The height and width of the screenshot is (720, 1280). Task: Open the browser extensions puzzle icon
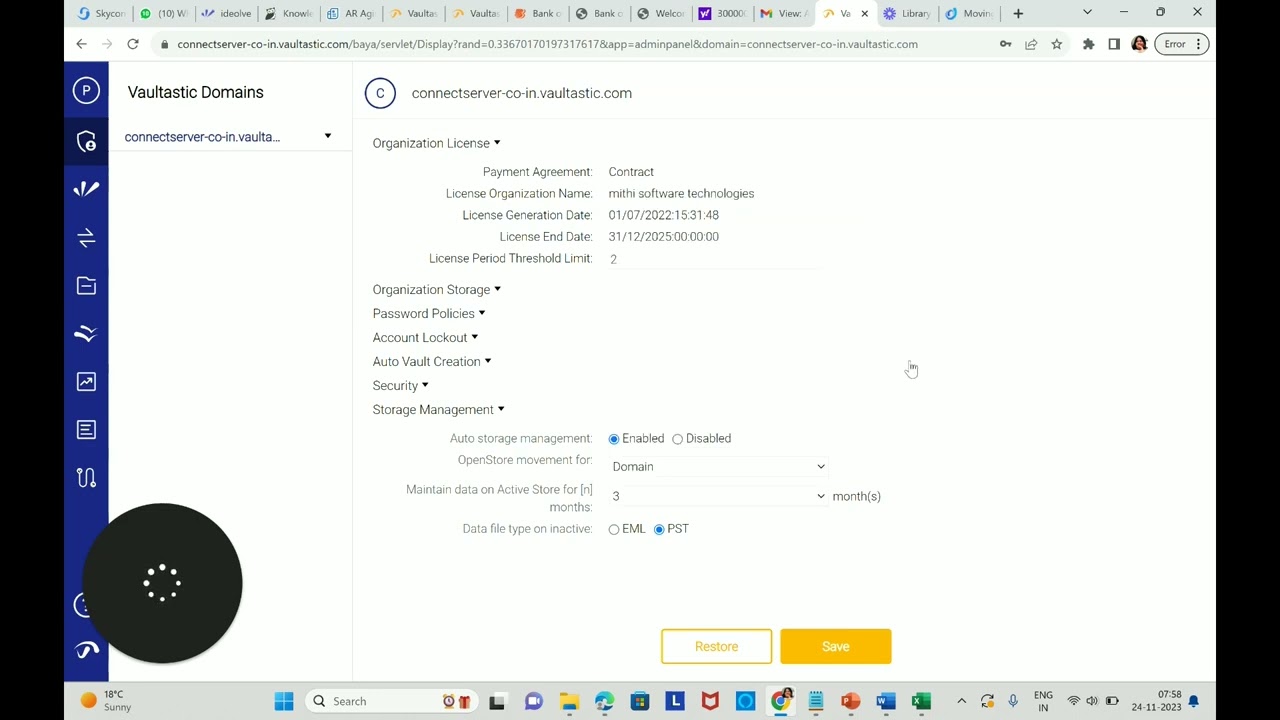[x=1088, y=44]
